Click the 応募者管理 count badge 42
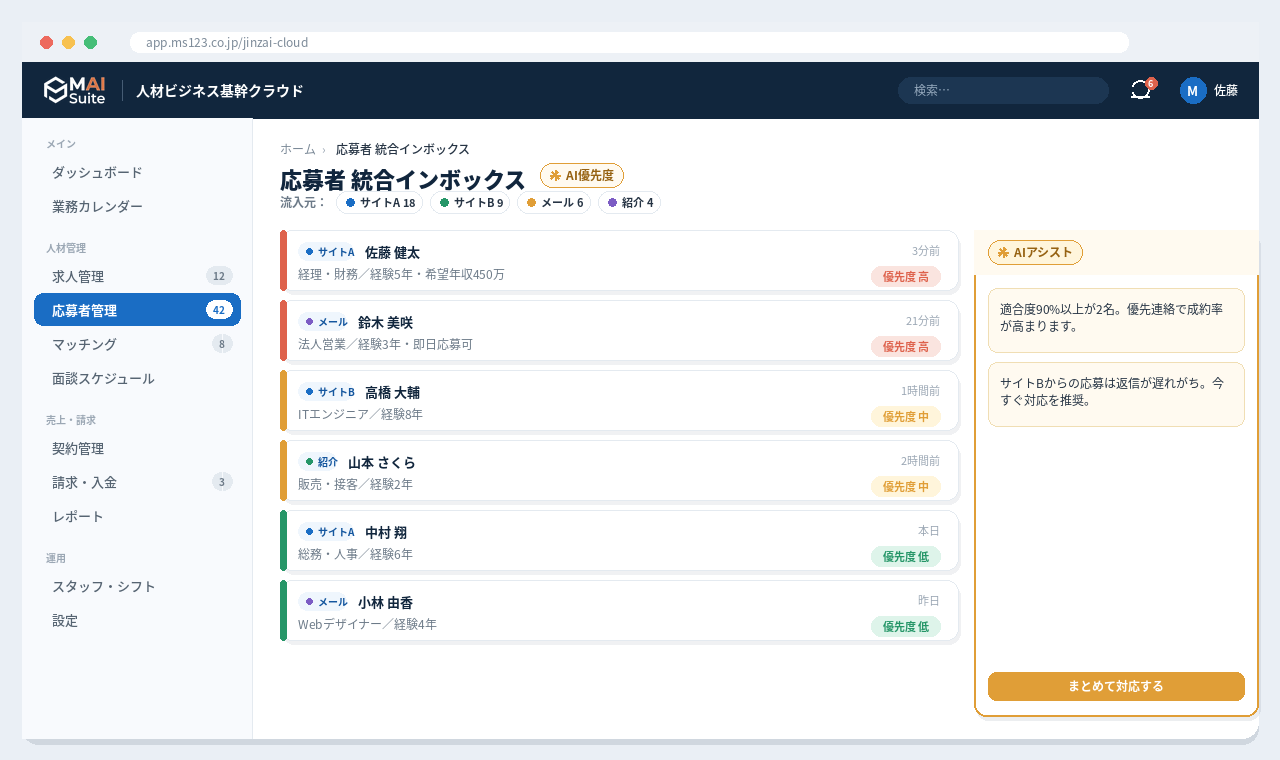Image resolution: width=1280 pixels, height=760 pixels. click(219, 310)
